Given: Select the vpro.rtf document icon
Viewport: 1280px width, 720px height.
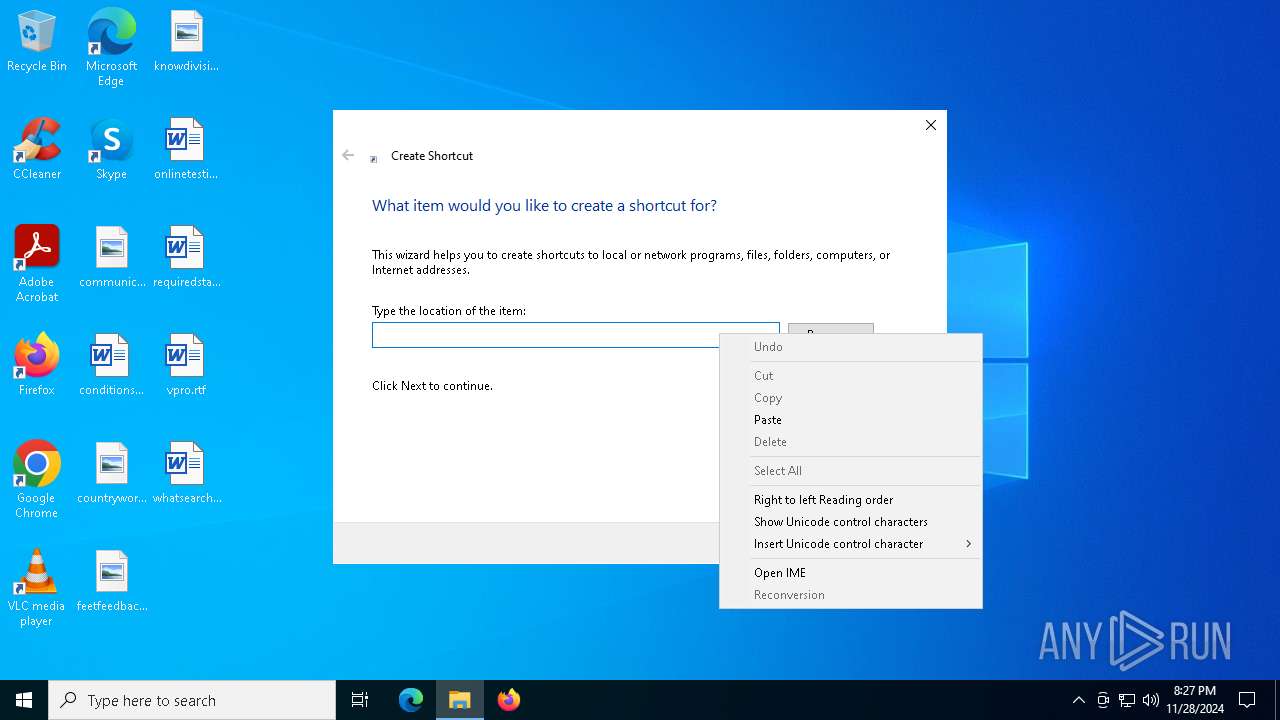Looking at the screenshot, I should (x=186, y=366).
